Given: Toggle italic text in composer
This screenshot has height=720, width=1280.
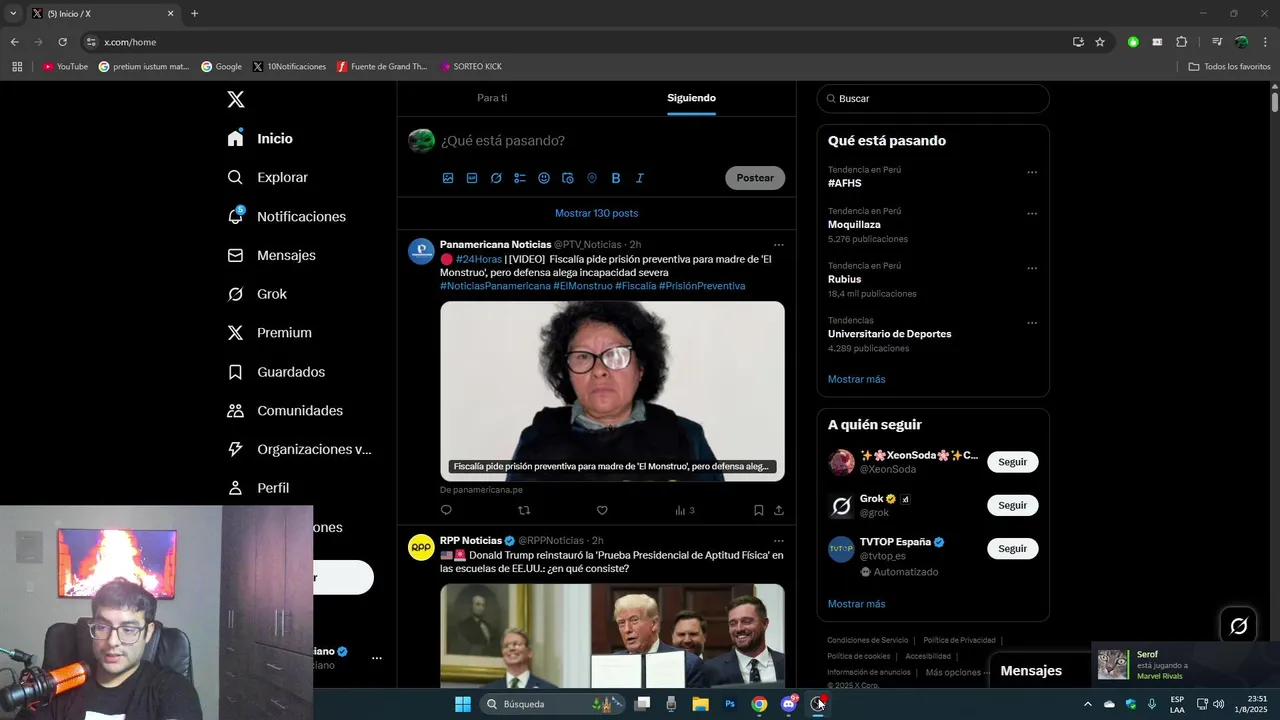Looking at the screenshot, I should coord(640,178).
